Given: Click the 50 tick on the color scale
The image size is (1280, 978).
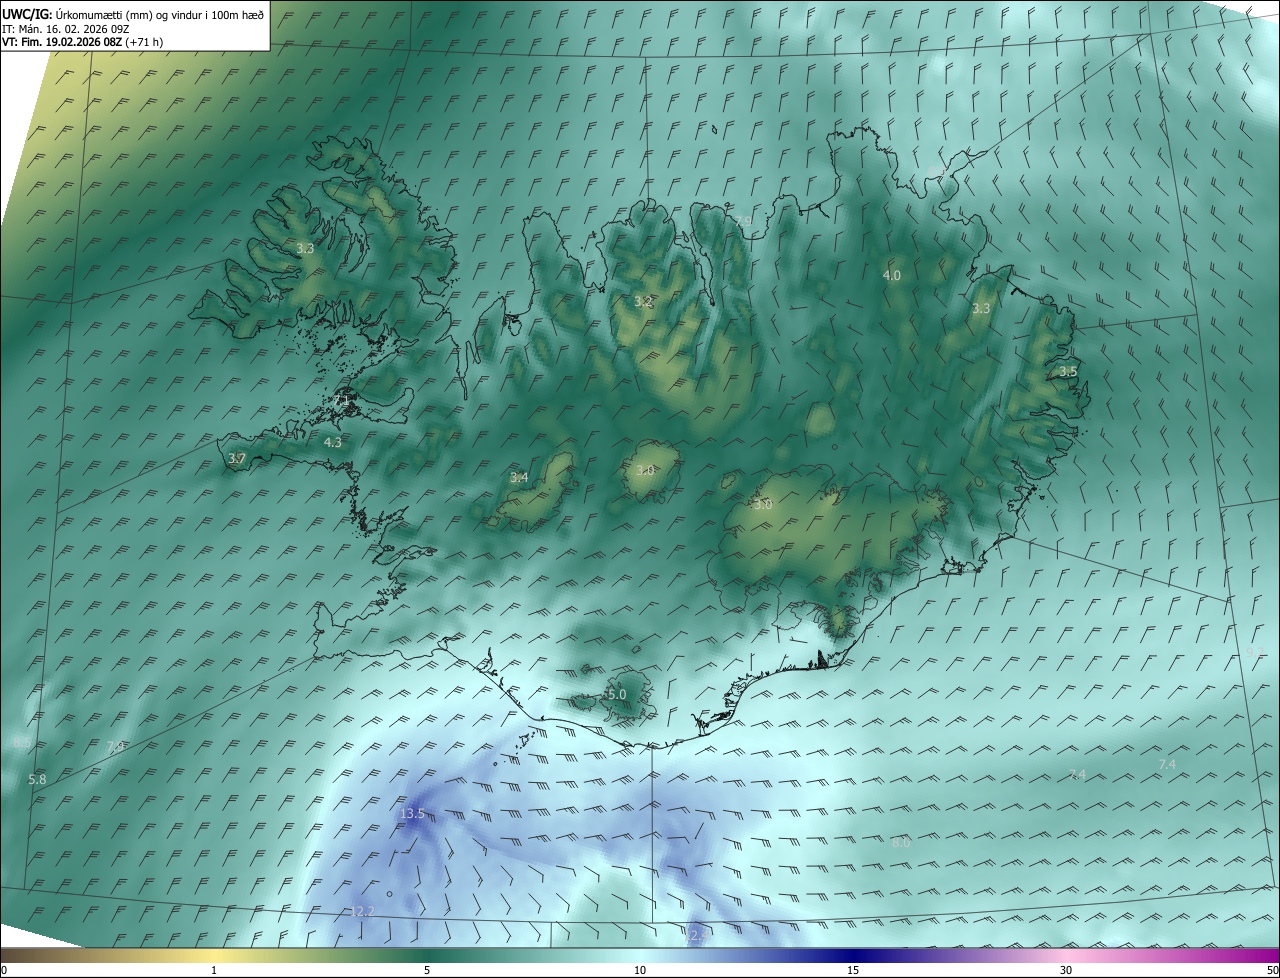Looking at the screenshot, I should [1272, 970].
